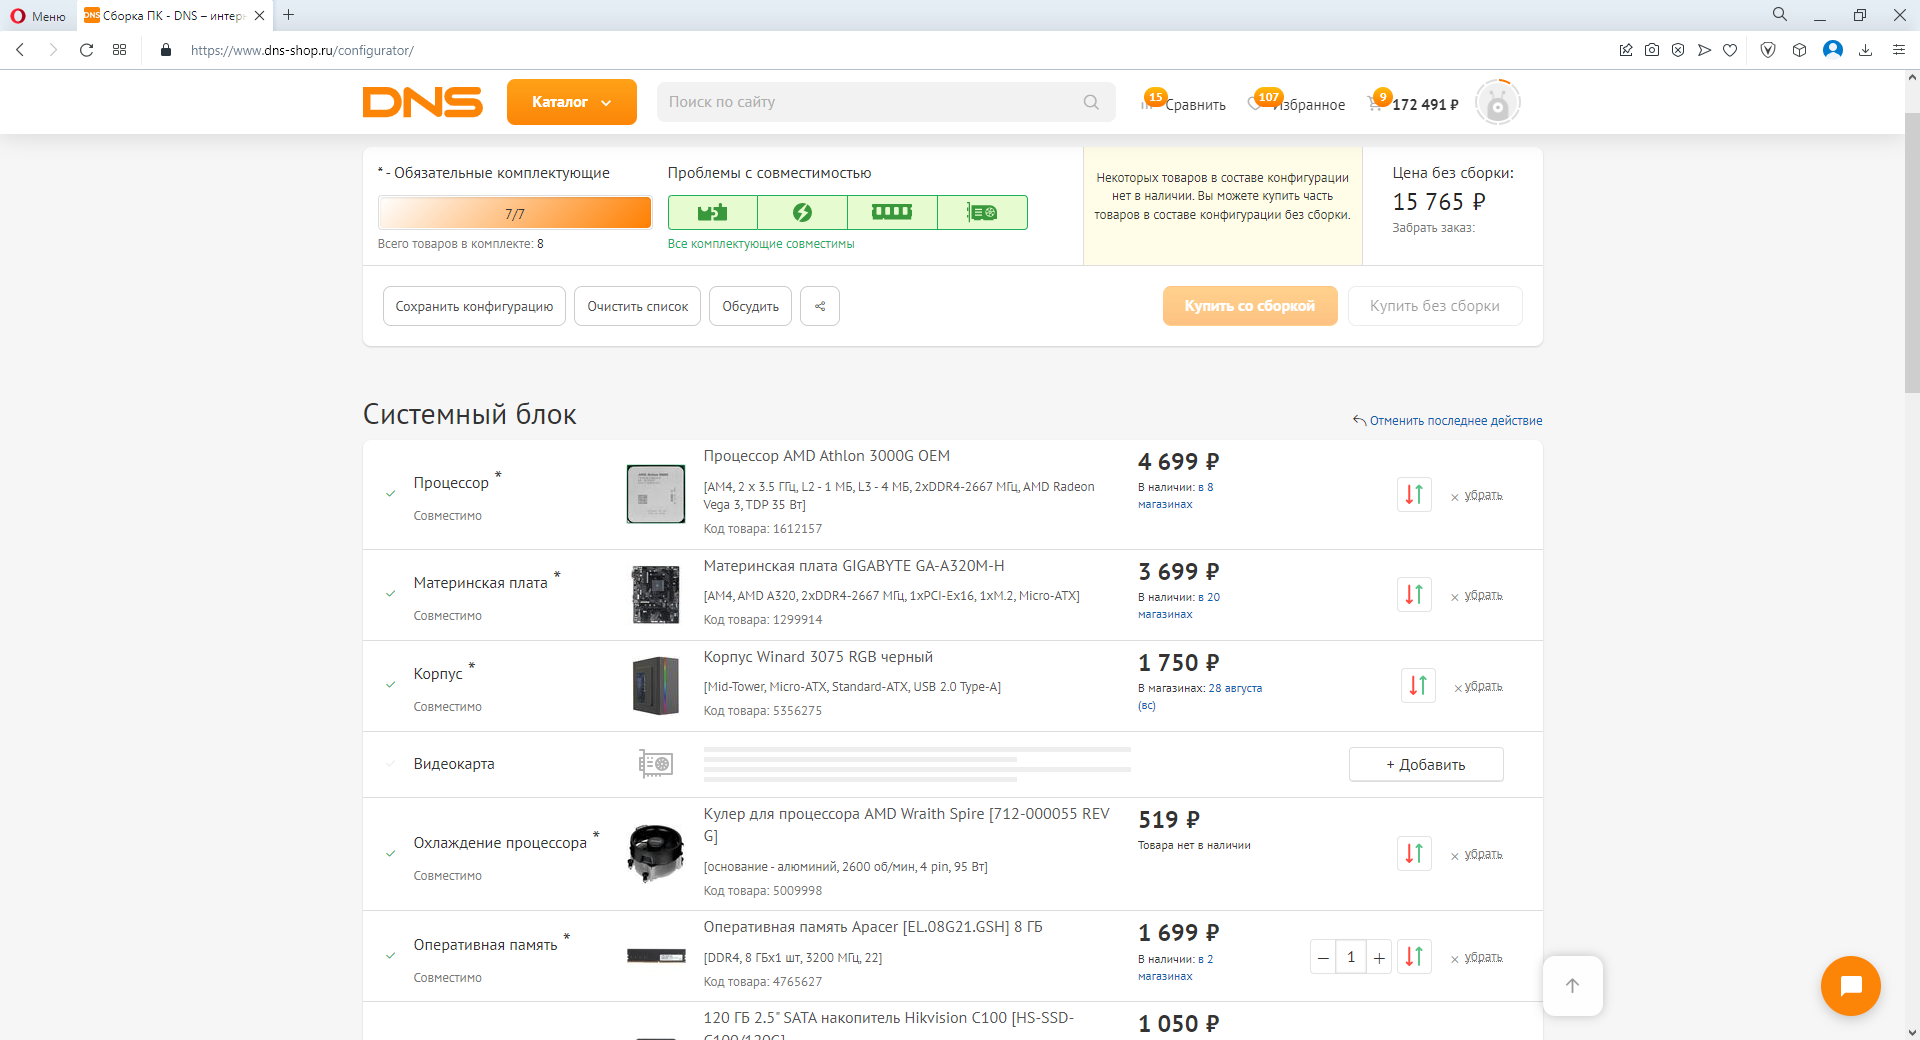Click the scroll-to-top arrow button
Image resolution: width=1920 pixels, height=1040 pixels.
point(1573,986)
